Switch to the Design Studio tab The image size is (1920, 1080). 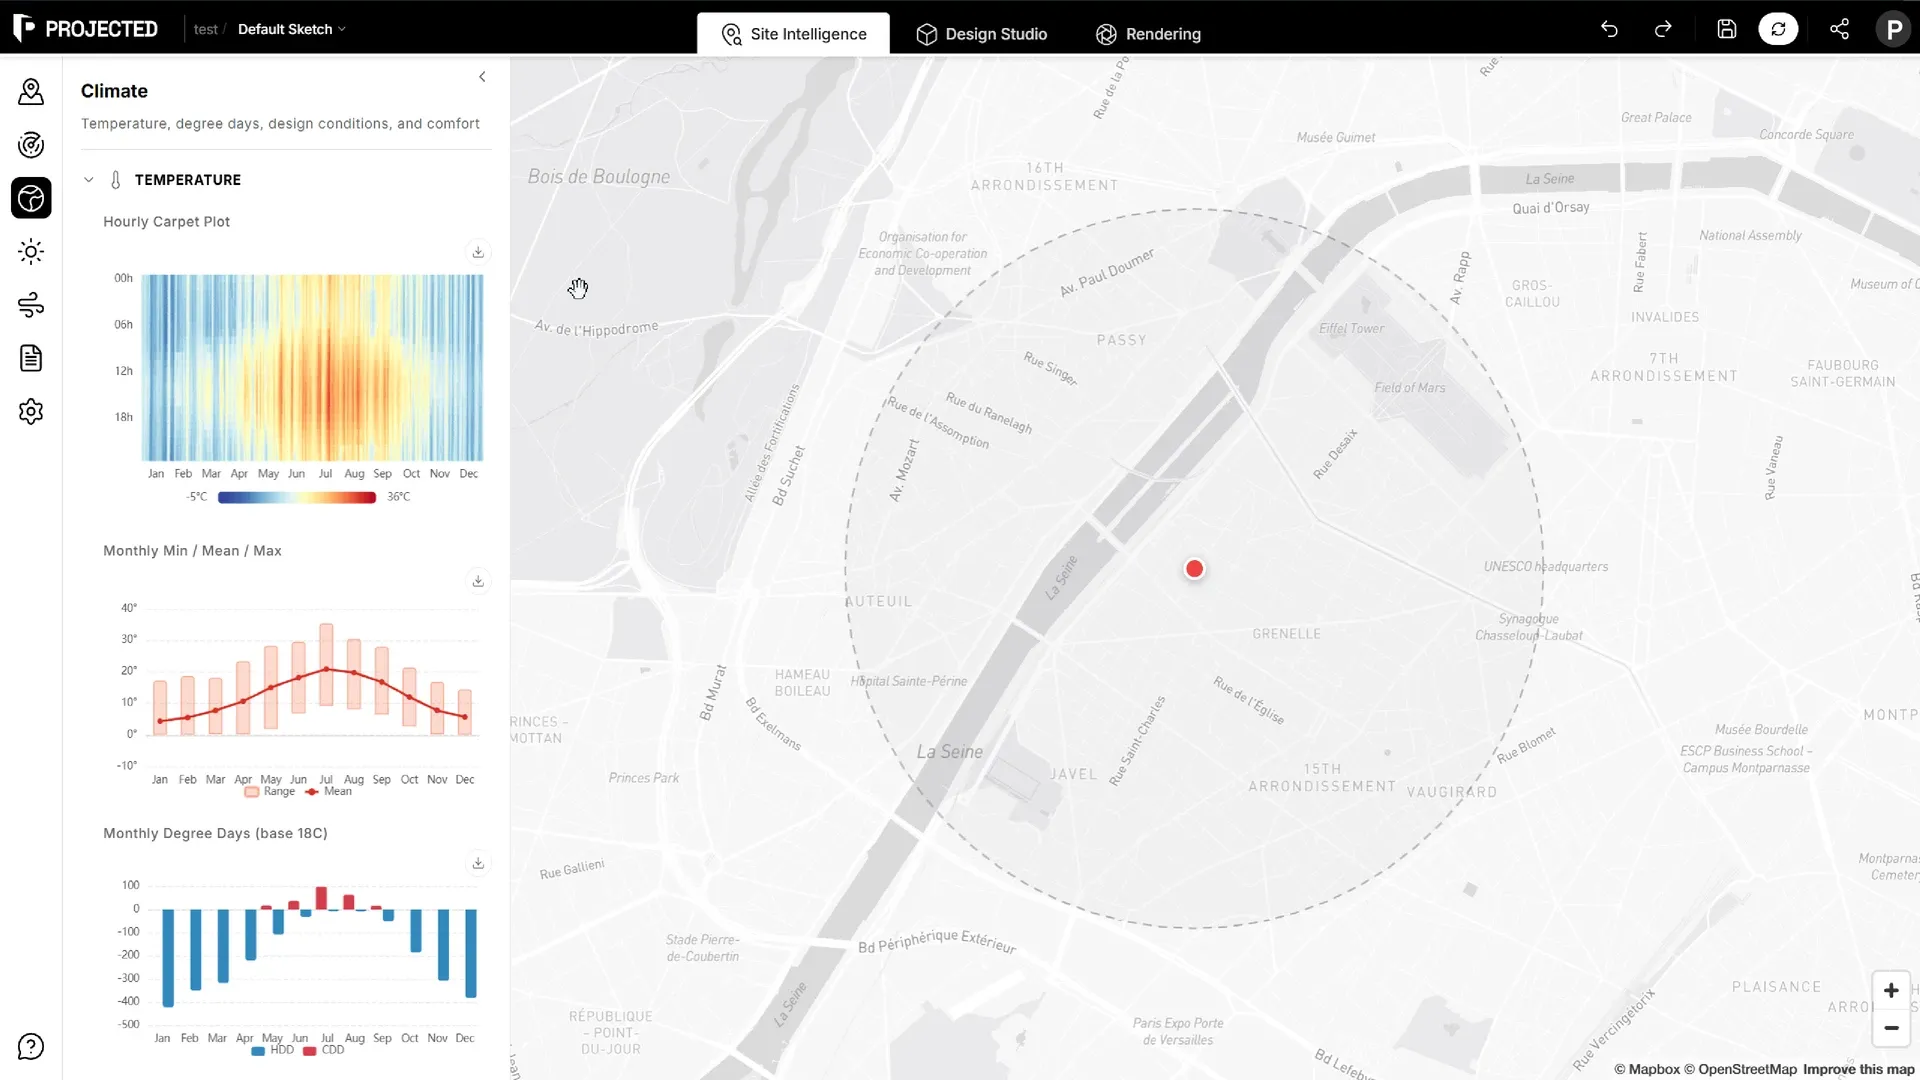[982, 34]
